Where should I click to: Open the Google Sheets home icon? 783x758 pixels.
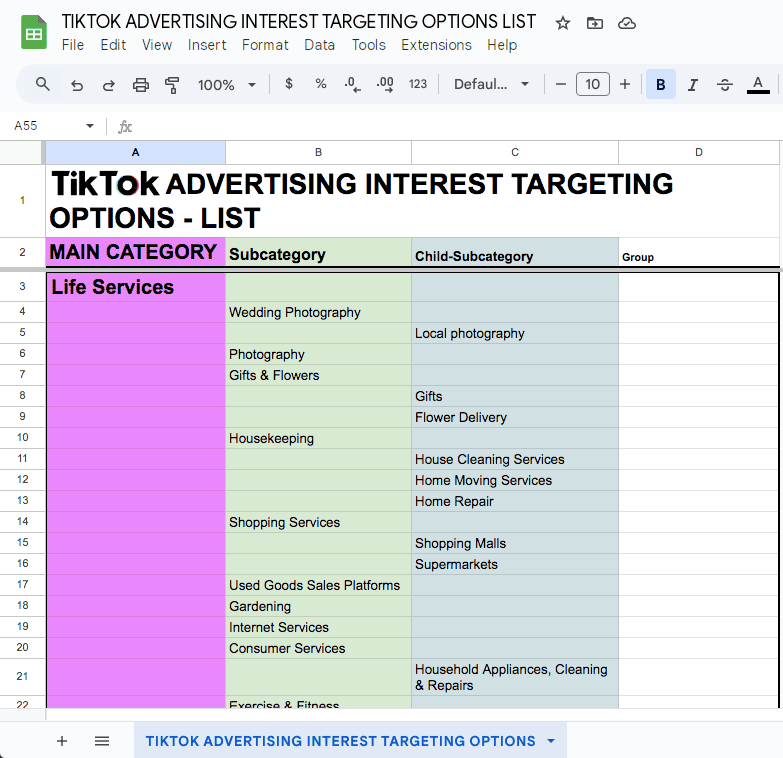tap(34, 32)
